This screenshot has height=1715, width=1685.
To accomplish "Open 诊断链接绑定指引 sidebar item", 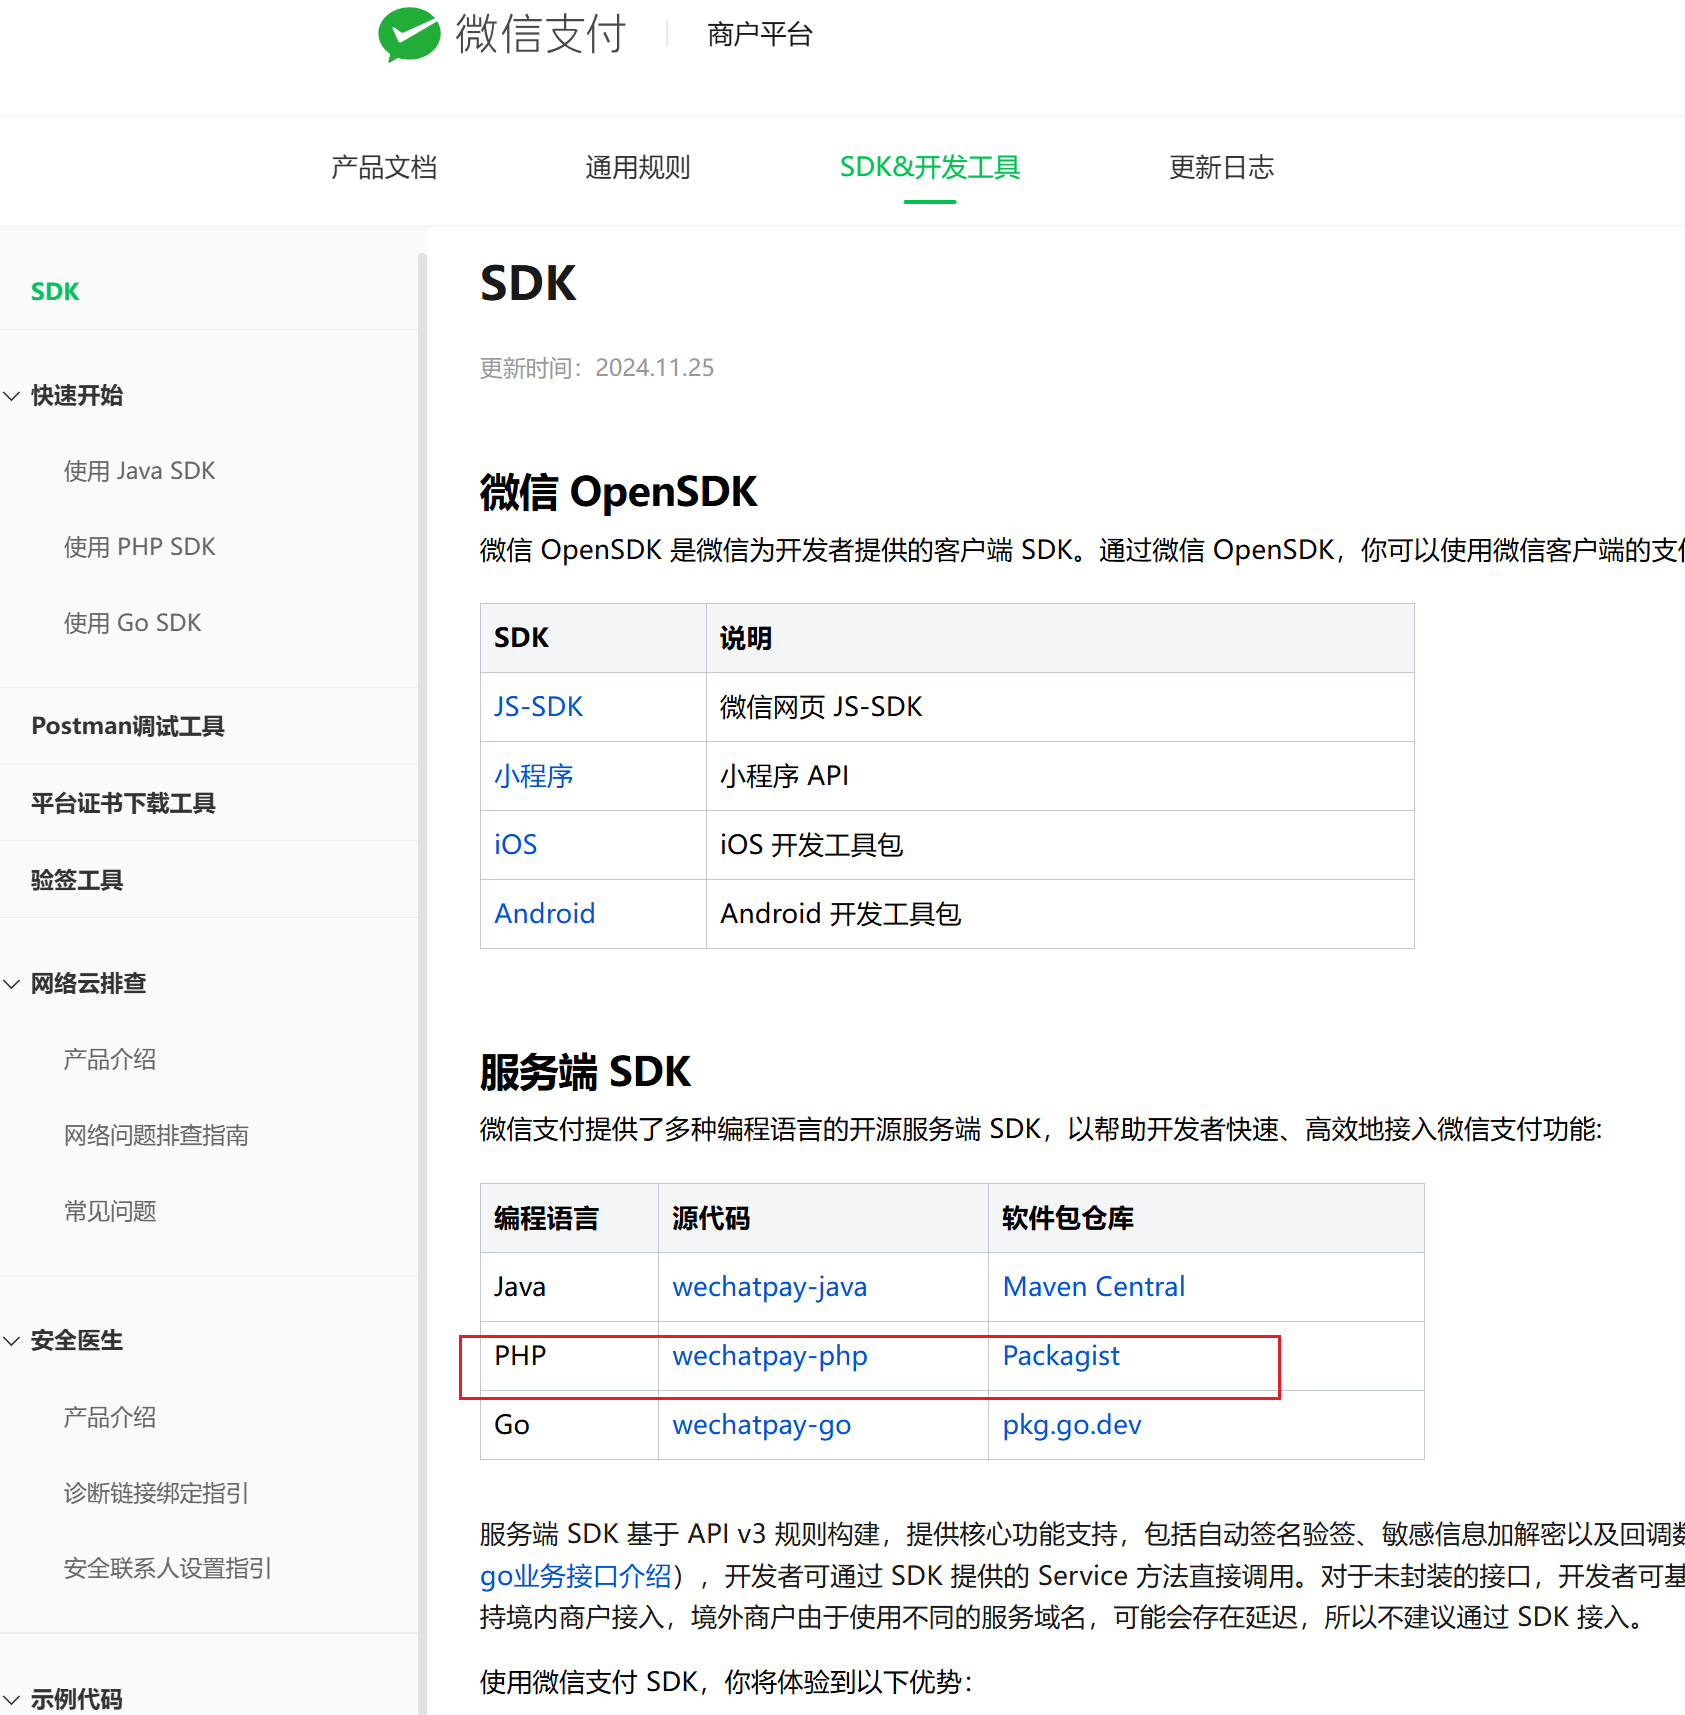I will pos(156,1493).
